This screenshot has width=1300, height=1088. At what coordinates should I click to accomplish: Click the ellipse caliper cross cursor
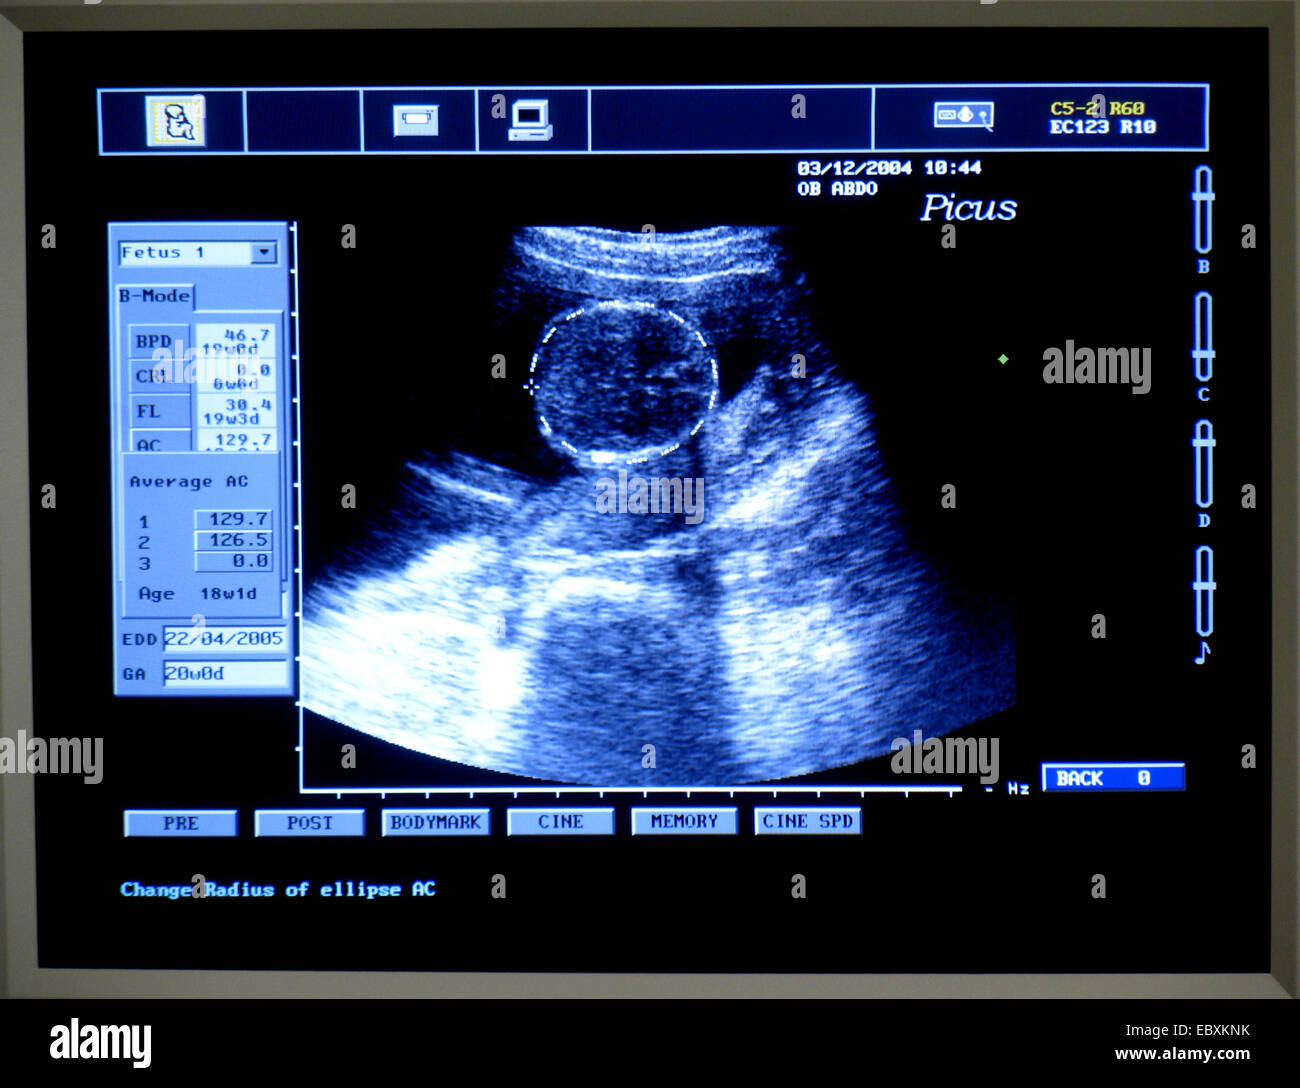click(x=531, y=385)
